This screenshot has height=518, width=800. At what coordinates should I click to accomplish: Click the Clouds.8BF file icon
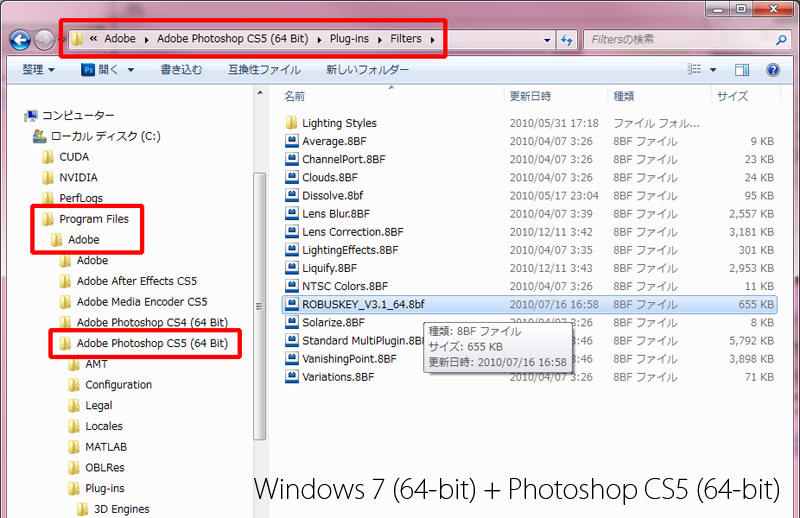point(291,177)
